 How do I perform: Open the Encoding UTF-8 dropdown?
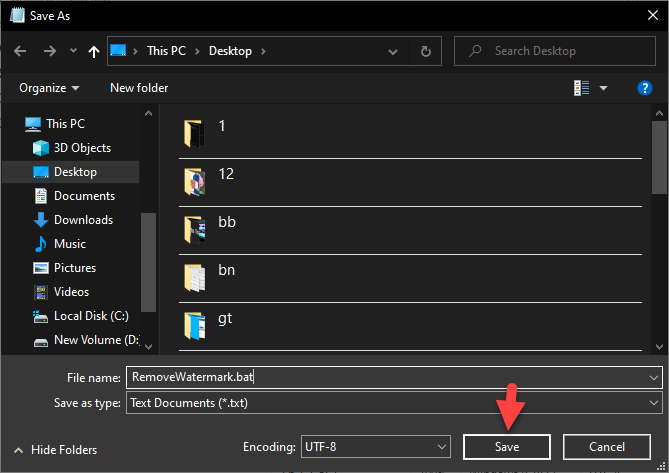click(x=441, y=446)
